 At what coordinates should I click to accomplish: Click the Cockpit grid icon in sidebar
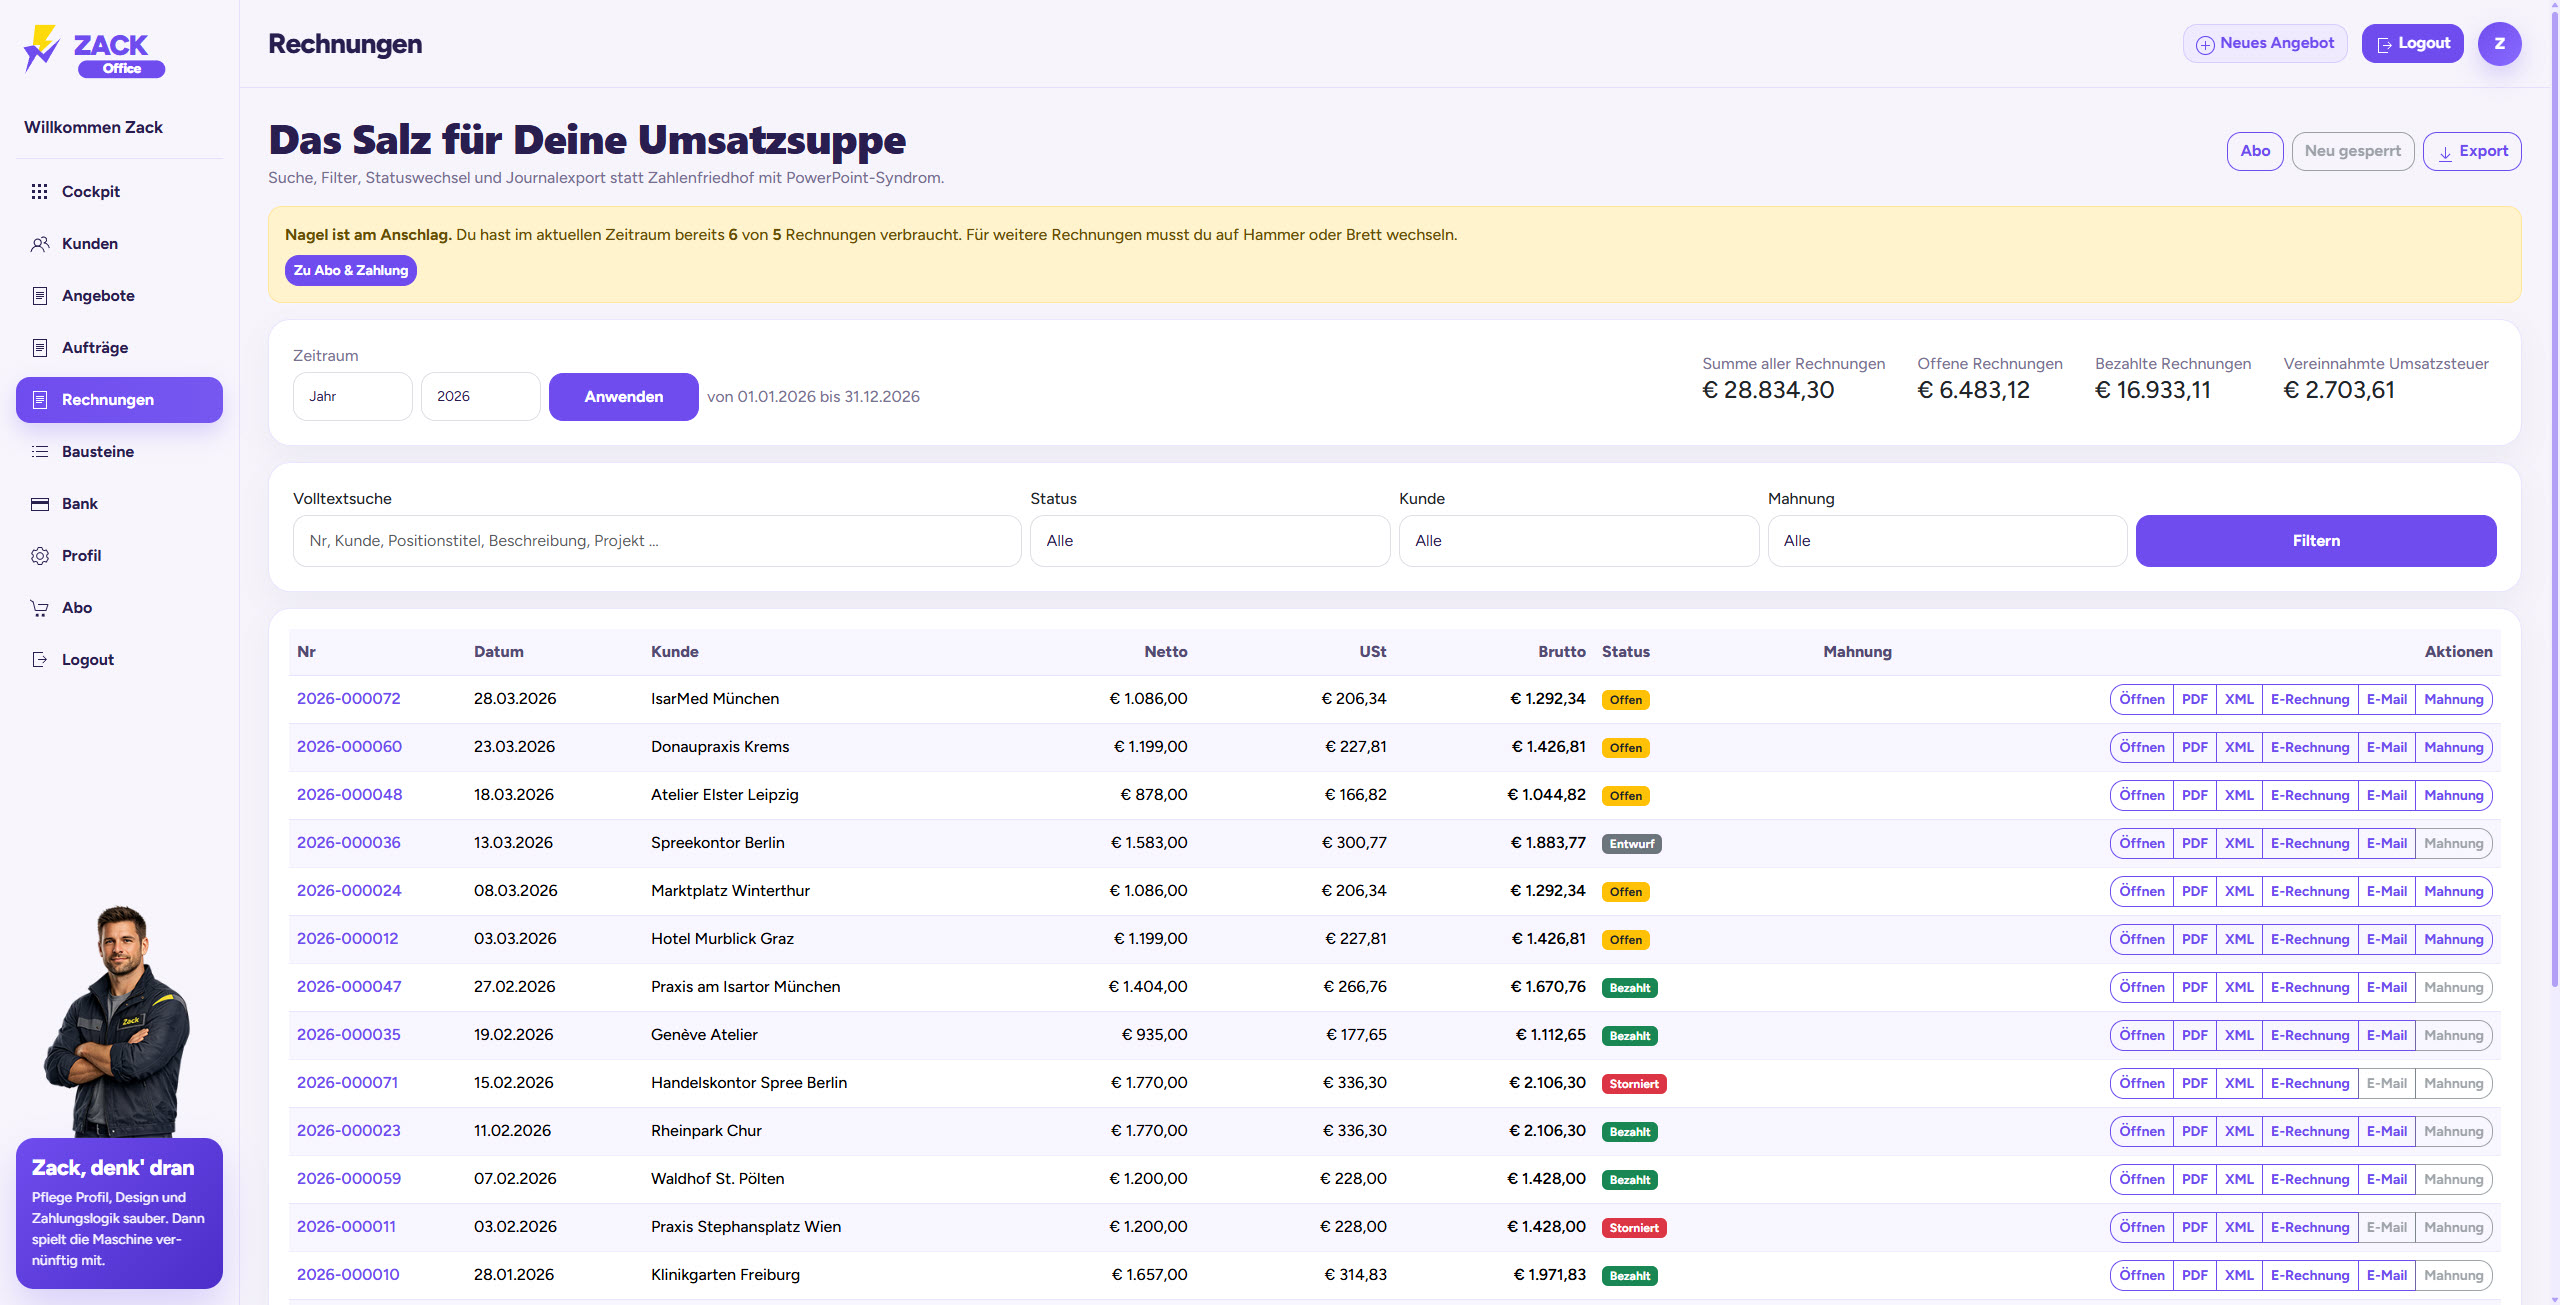[x=40, y=191]
